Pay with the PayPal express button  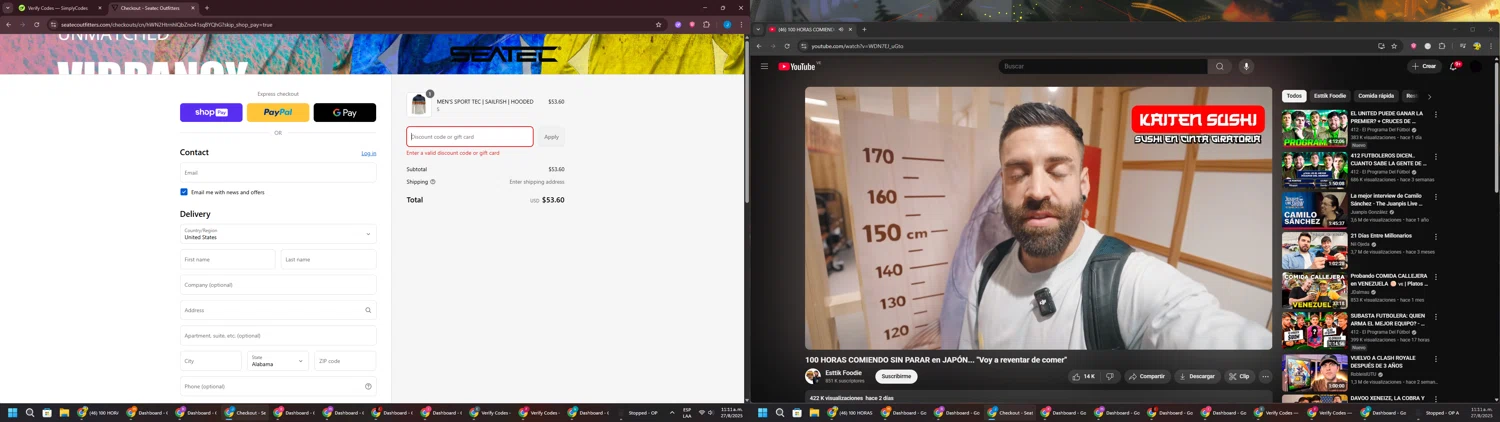[278, 112]
